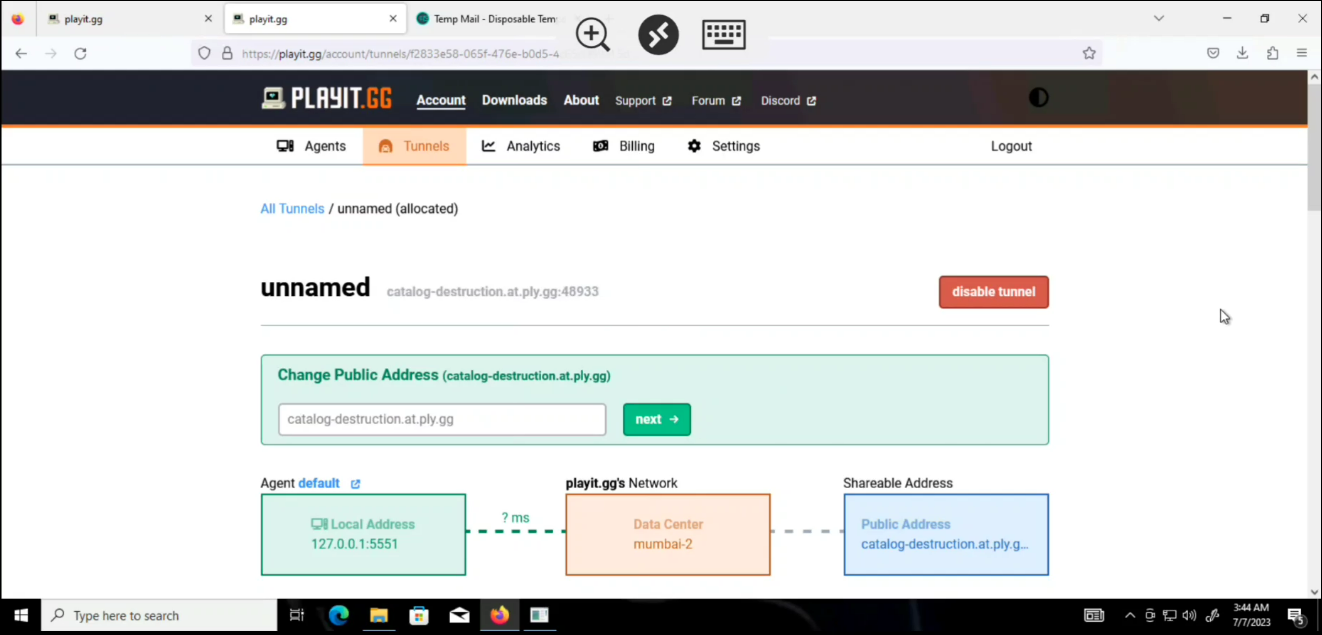Click the external link icon beside Agent default
1322x635 pixels.
pos(355,484)
